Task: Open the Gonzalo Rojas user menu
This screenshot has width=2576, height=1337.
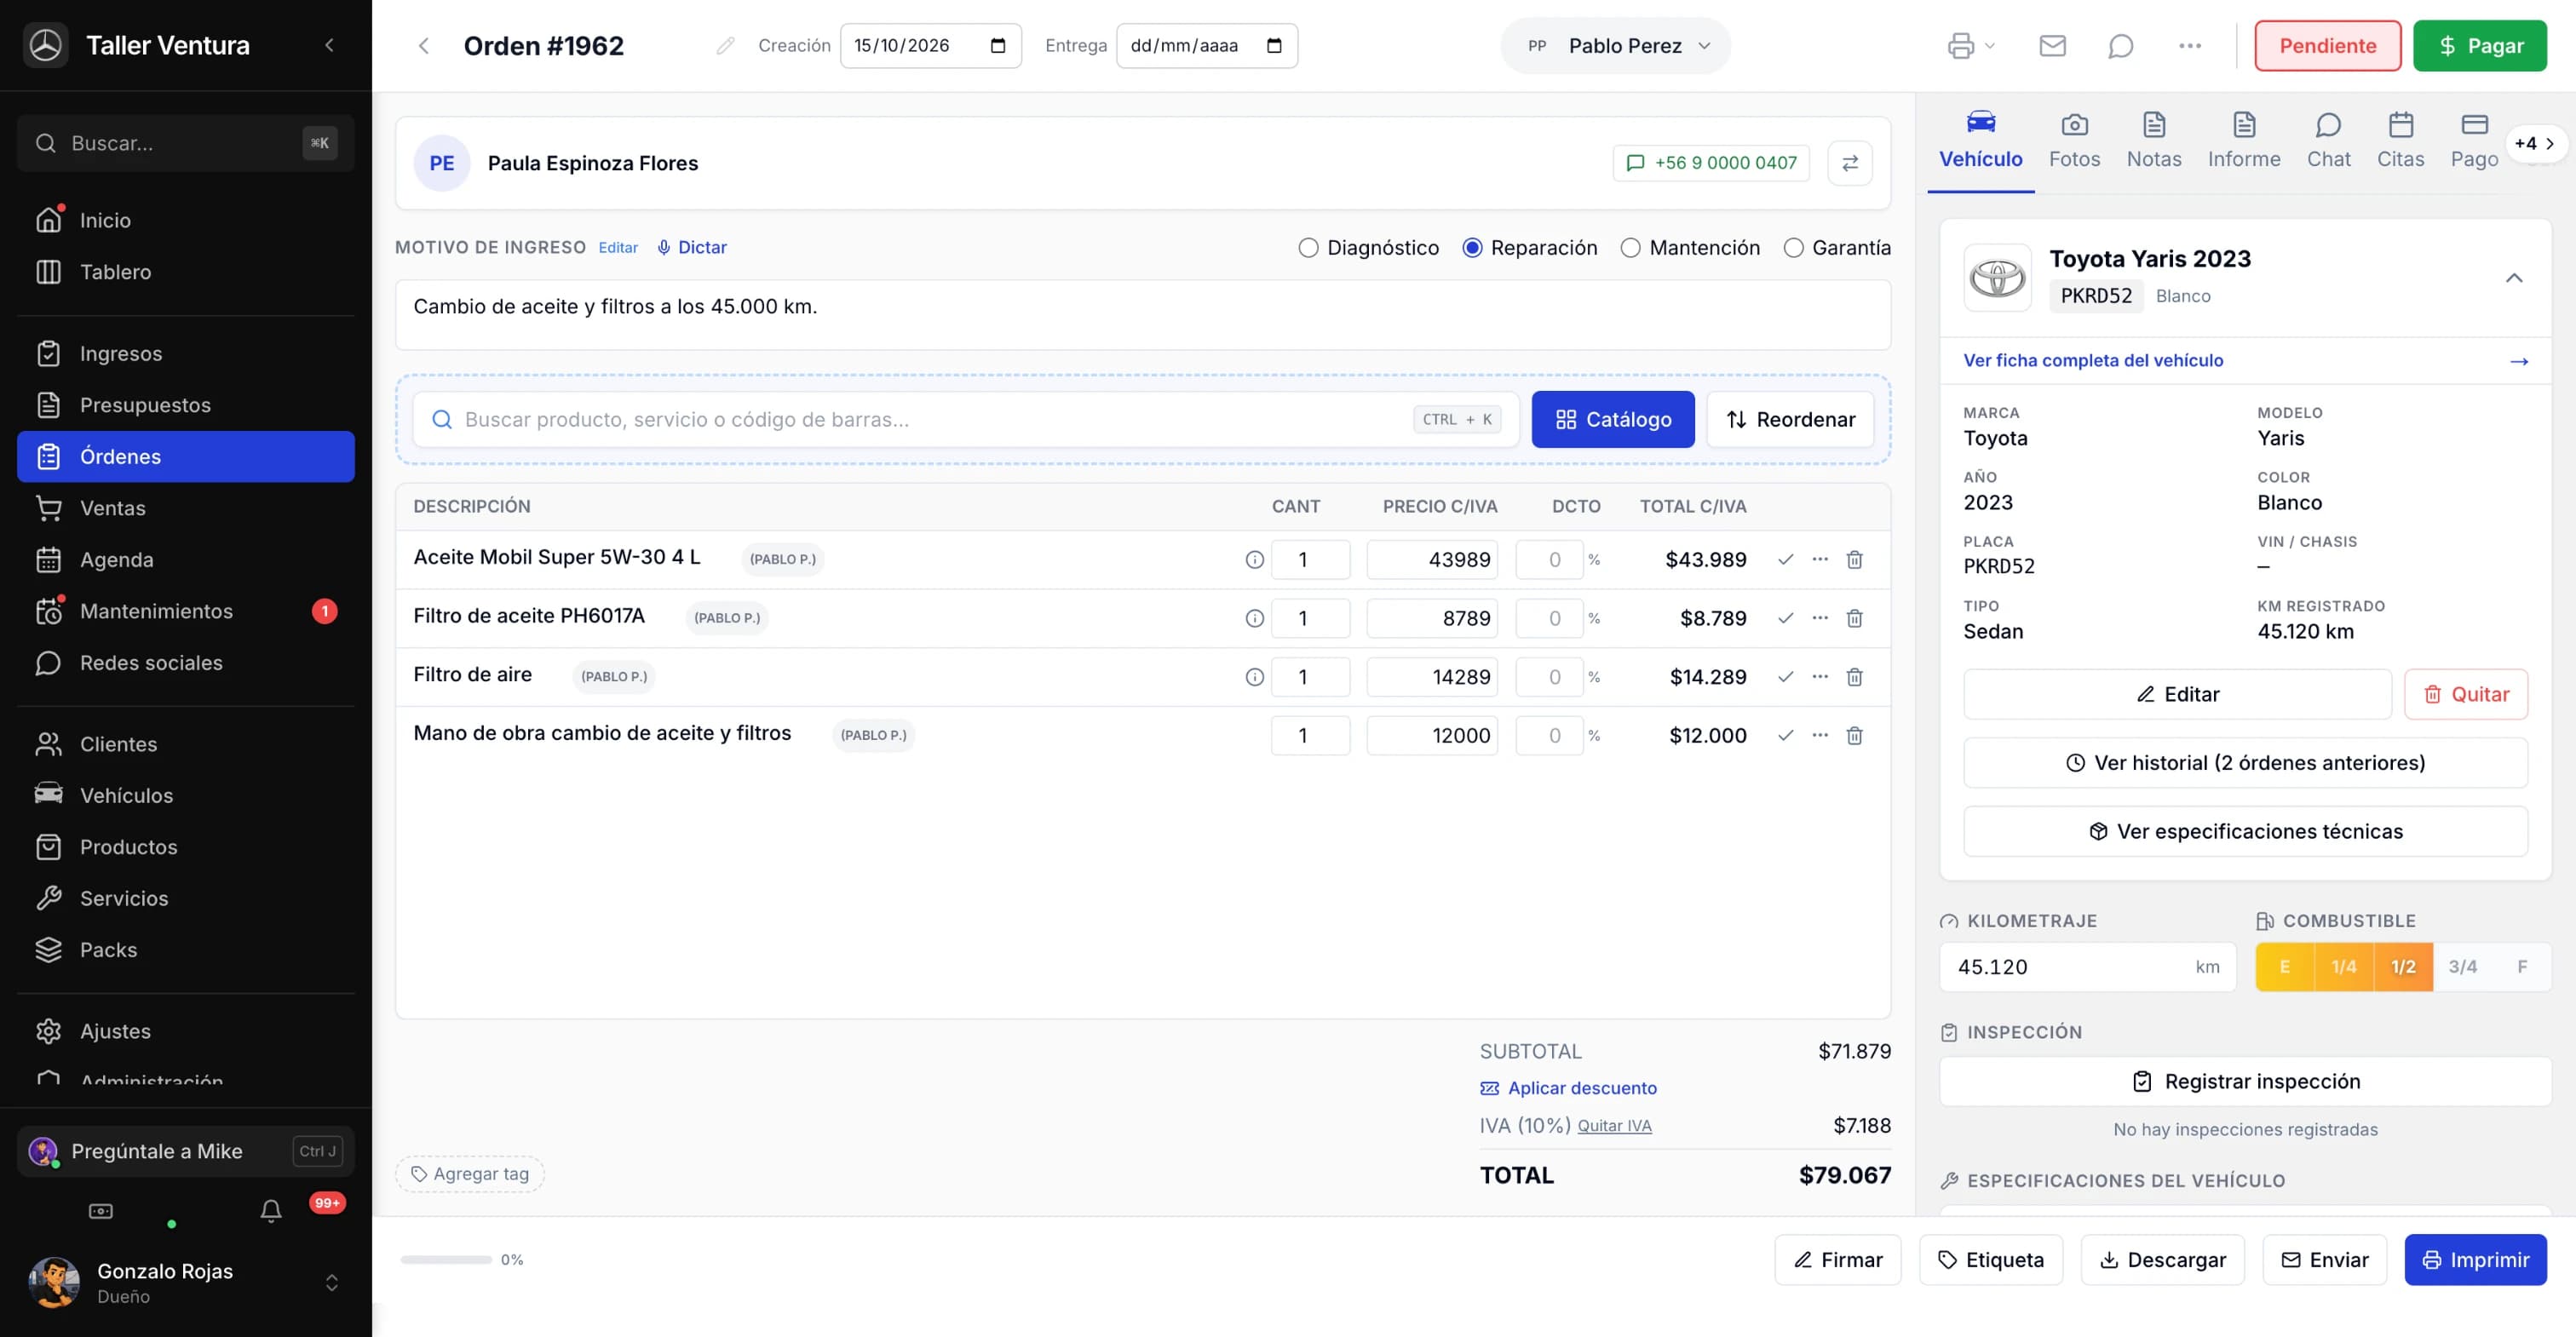Action: coord(185,1283)
